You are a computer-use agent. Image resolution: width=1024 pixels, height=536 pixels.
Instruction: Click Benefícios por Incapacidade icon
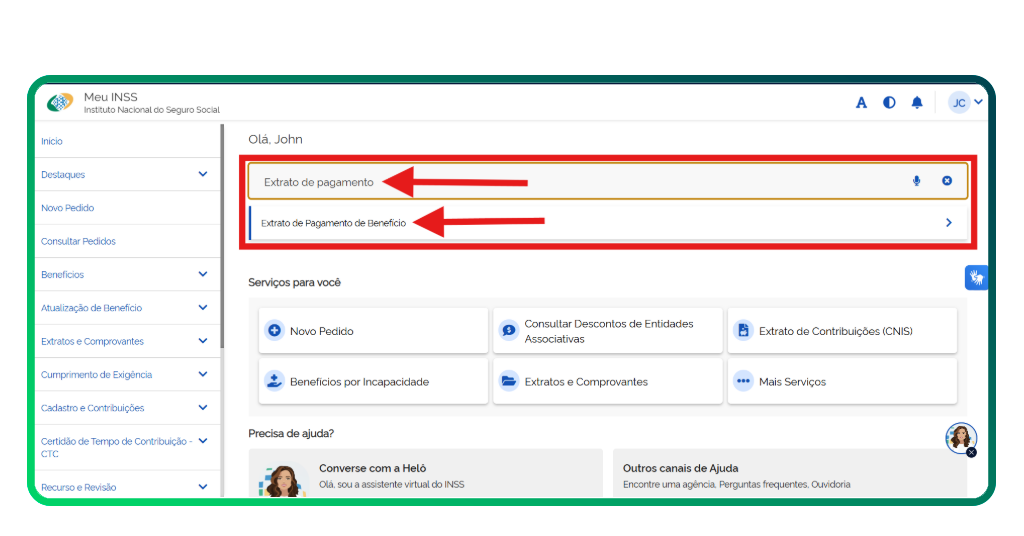tap(274, 381)
